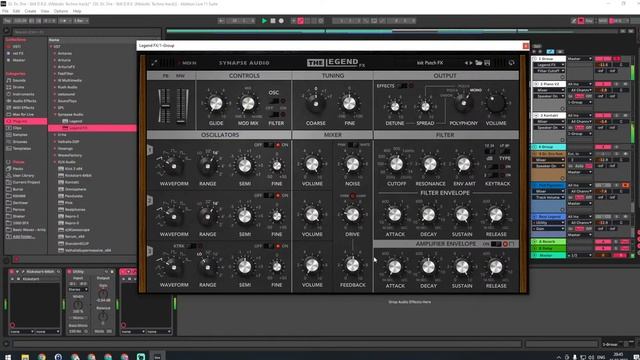640x360 pixels.
Task: Collapse the Synapse Audio folder
Action: pos(55,115)
